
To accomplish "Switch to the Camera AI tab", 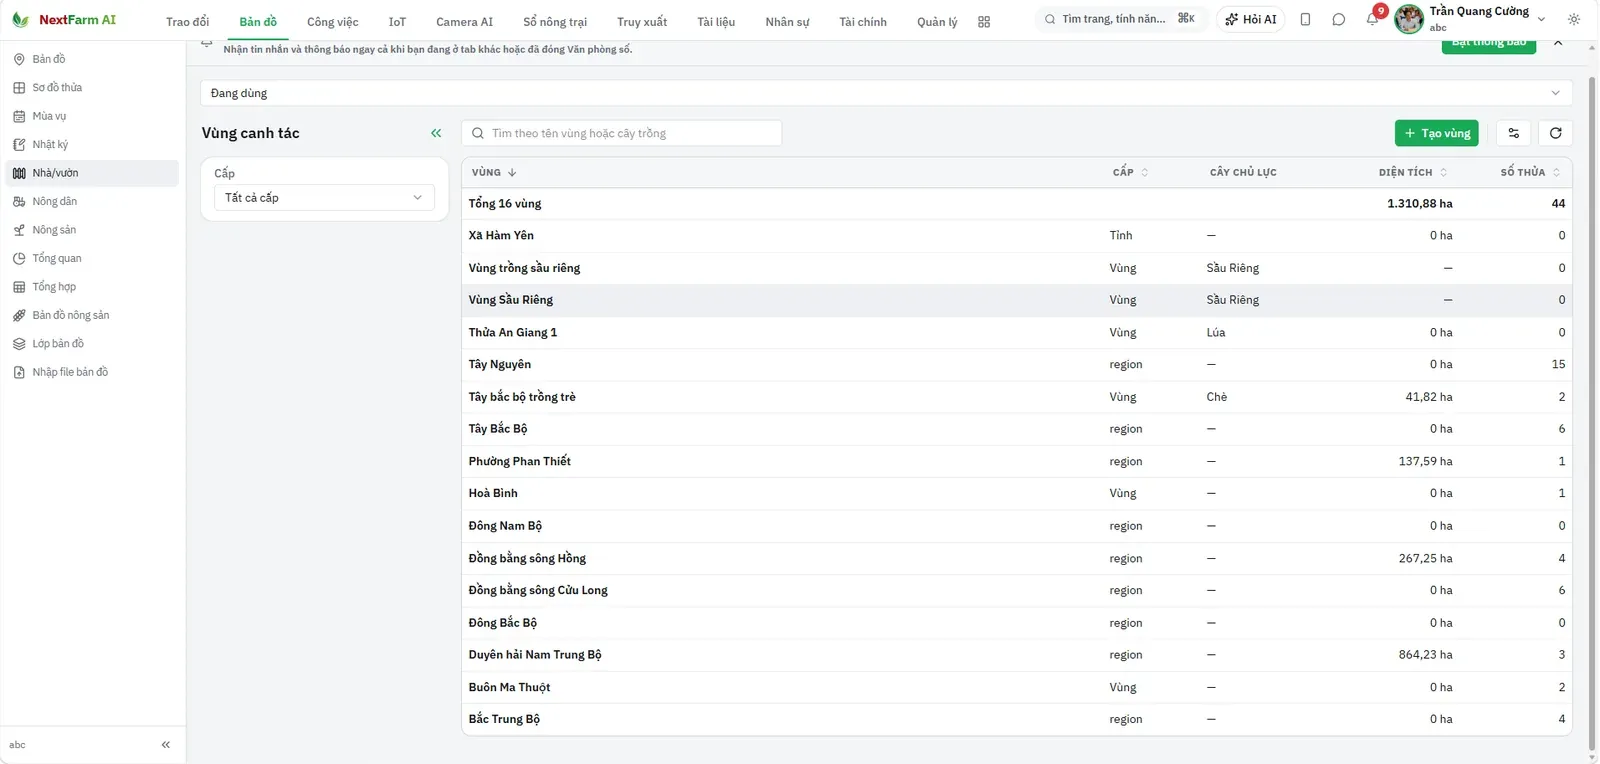I will (464, 21).
